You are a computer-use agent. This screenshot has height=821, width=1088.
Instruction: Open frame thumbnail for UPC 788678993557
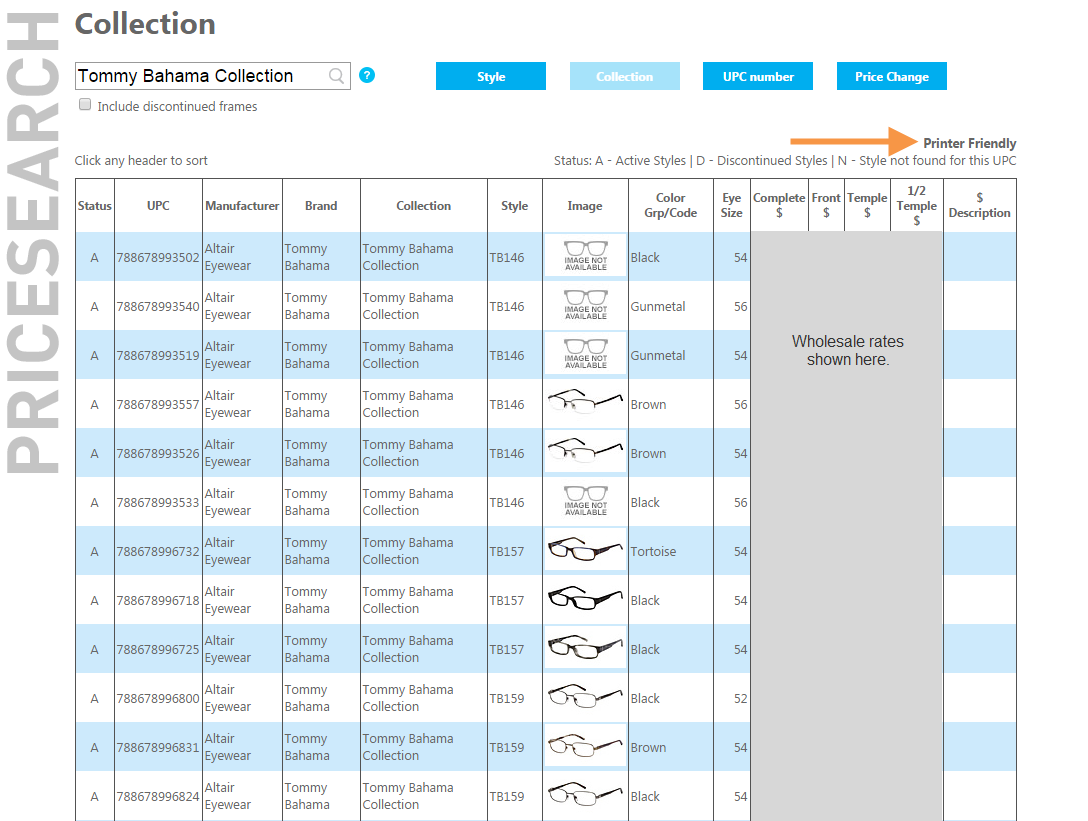[586, 404]
